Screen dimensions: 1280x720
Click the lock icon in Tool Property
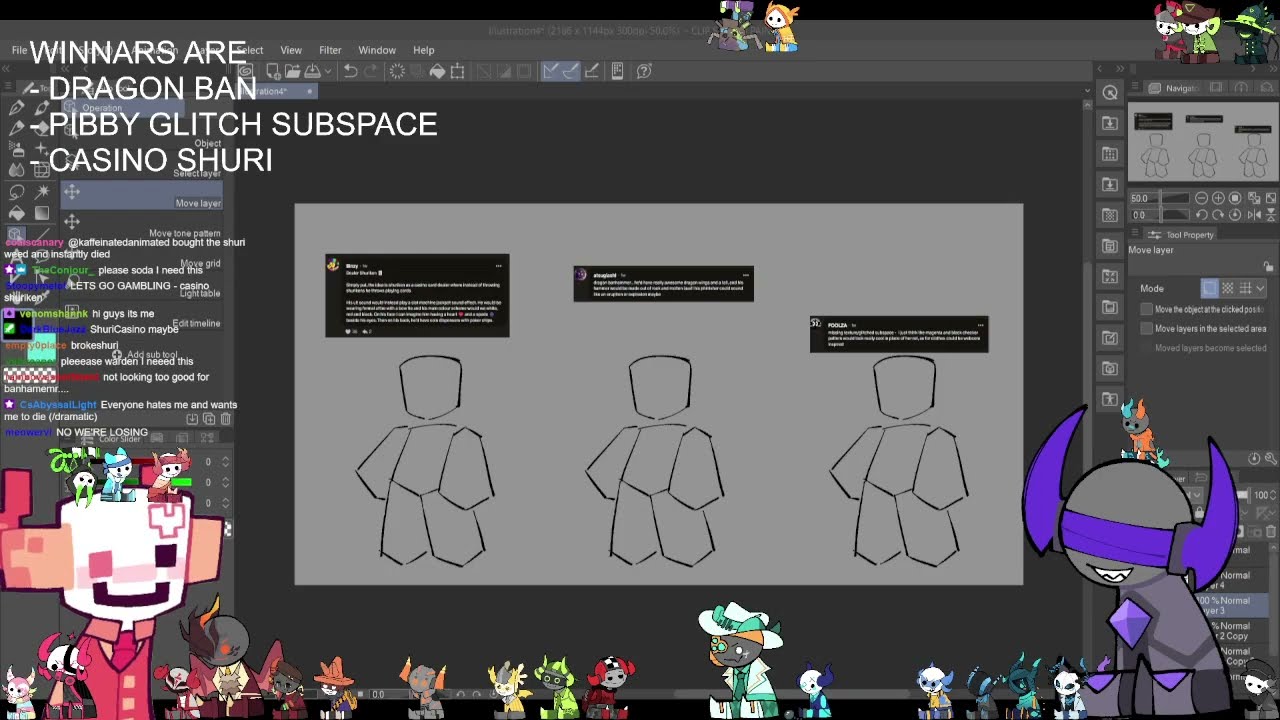(x=1268, y=267)
